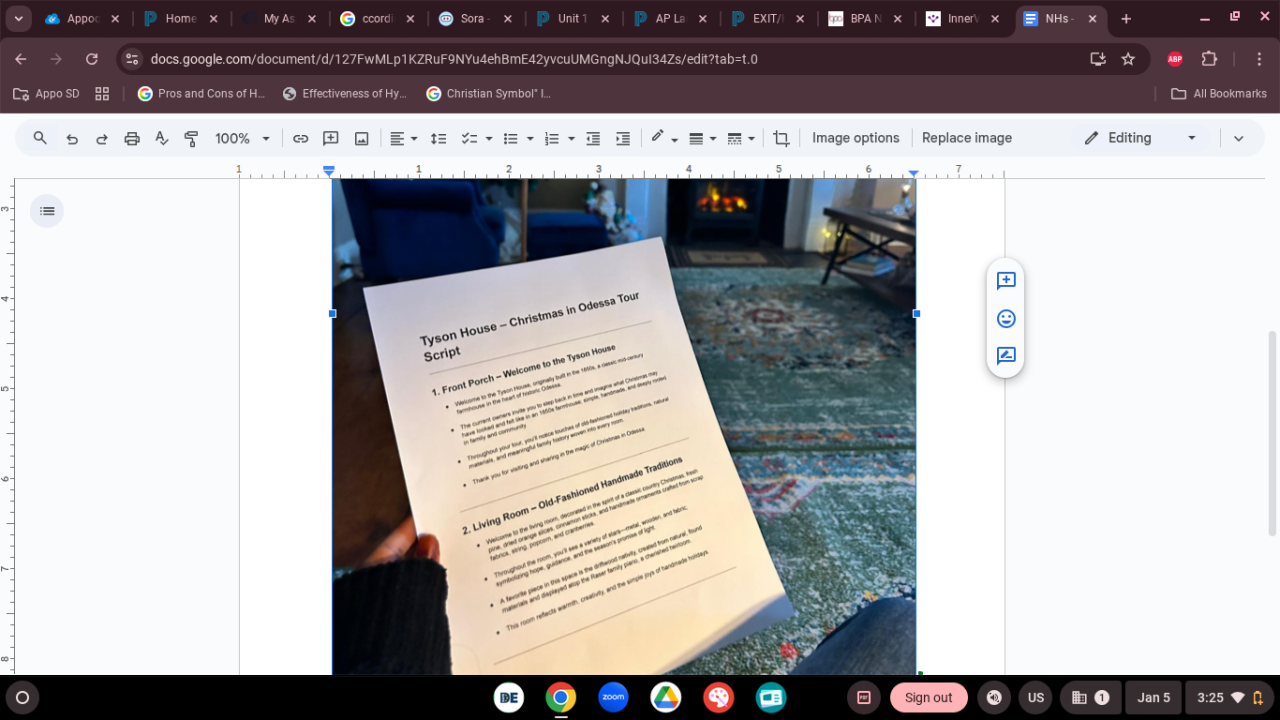Screen dimensions: 1280x720
Task: Open a new browser tab
Action: [x=1126, y=19]
